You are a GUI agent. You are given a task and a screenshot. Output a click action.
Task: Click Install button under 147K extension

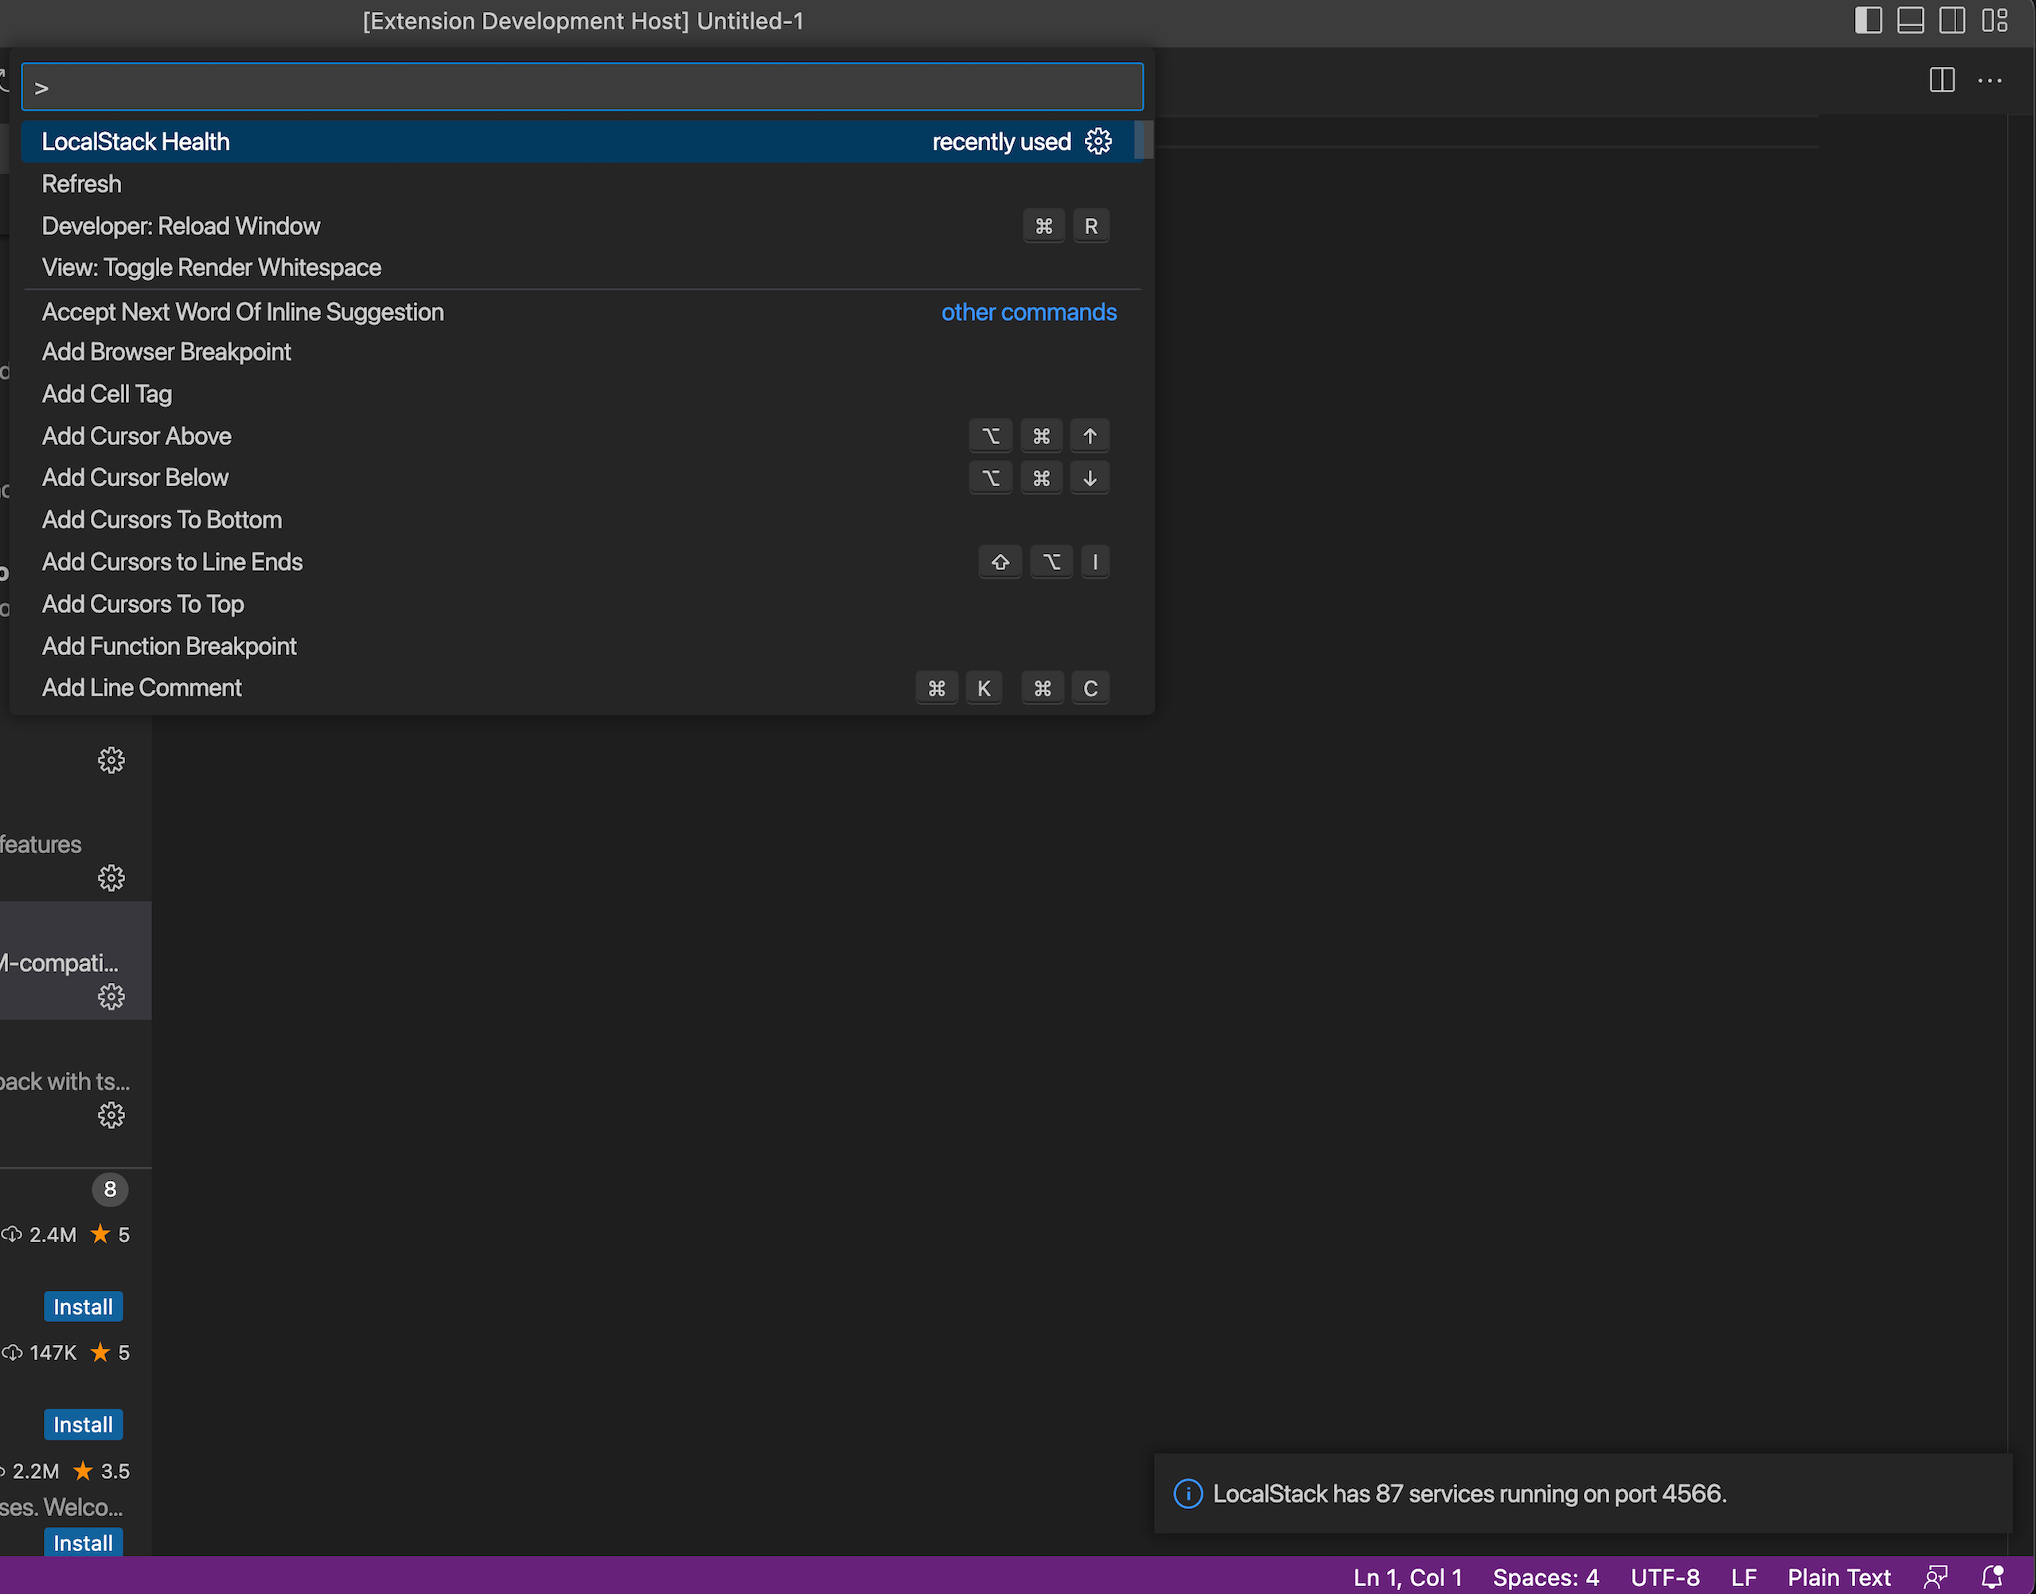click(x=83, y=1425)
